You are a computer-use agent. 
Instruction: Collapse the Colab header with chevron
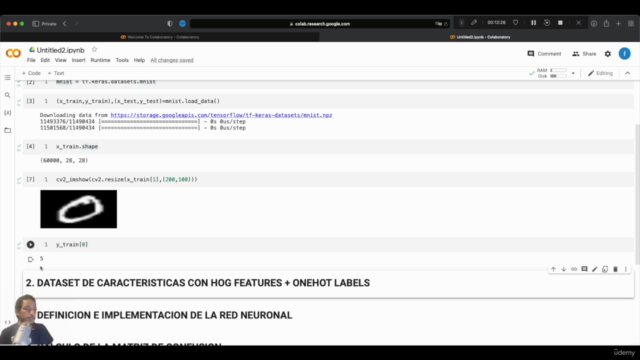(x=628, y=73)
